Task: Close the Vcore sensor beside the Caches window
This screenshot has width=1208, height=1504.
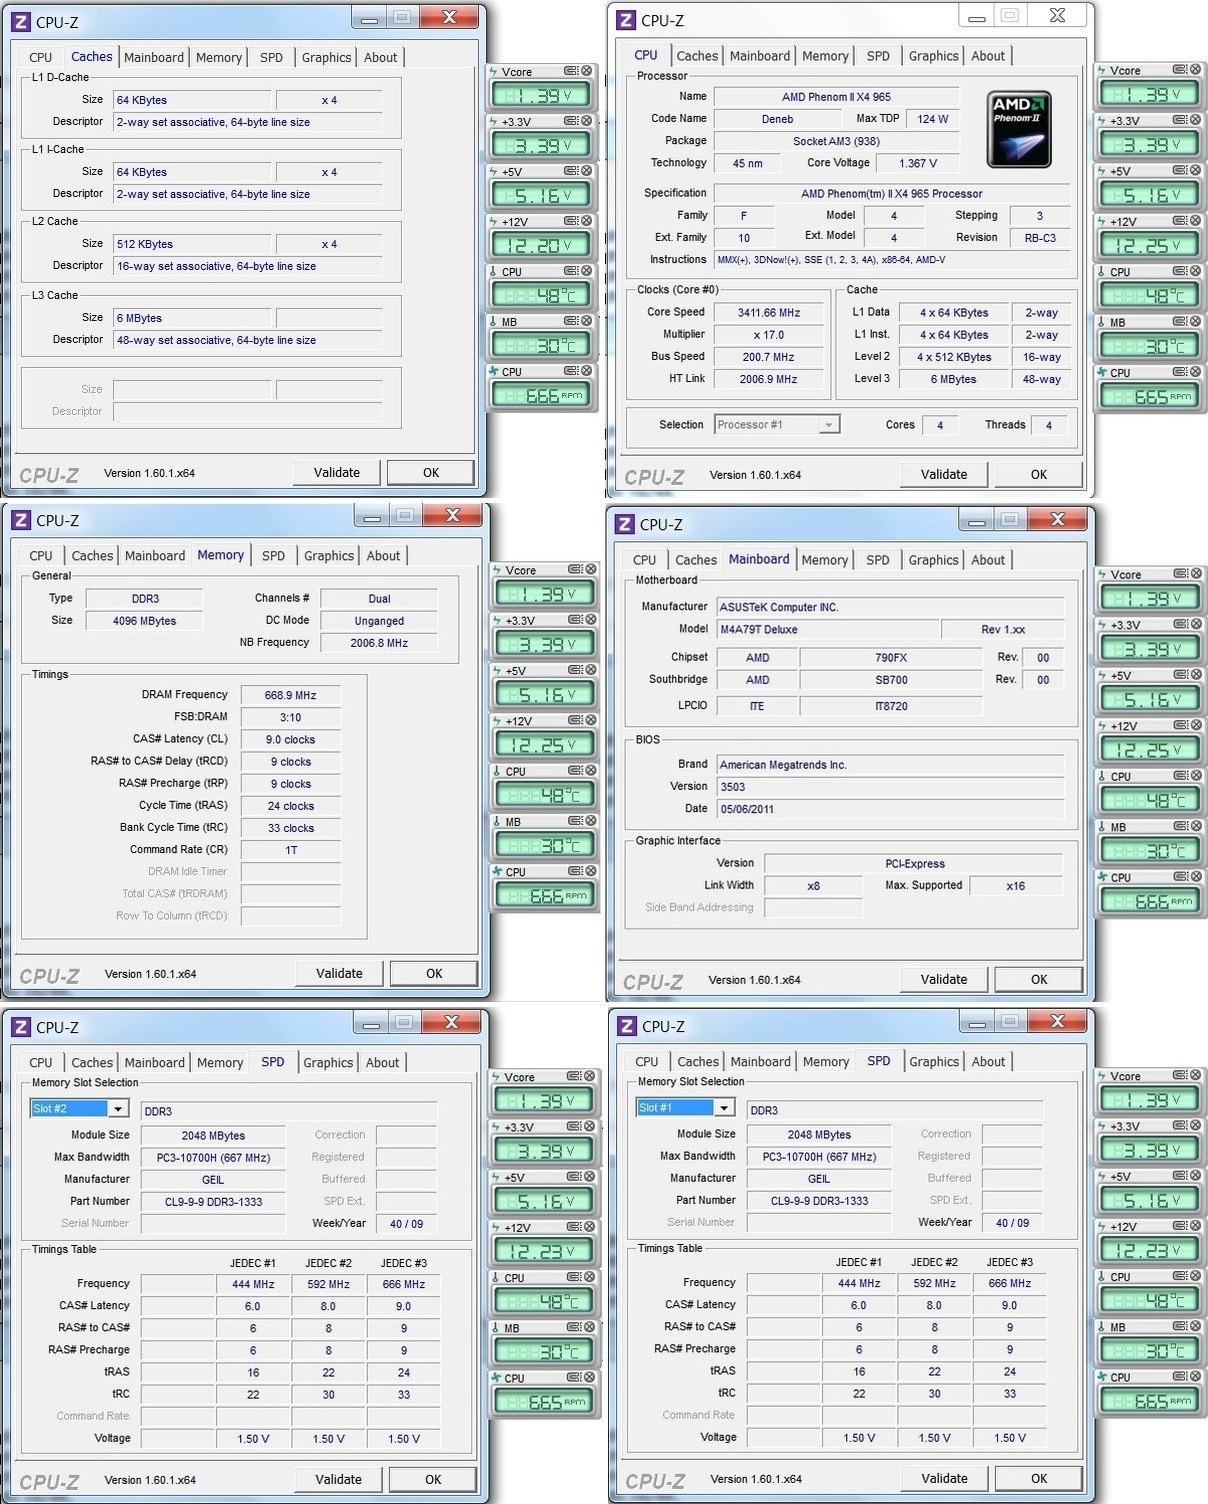Action: click(587, 71)
